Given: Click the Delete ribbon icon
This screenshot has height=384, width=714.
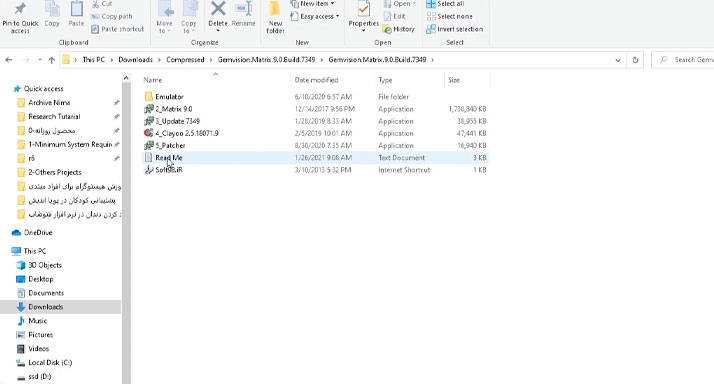Looking at the screenshot, I should point(218,16).
